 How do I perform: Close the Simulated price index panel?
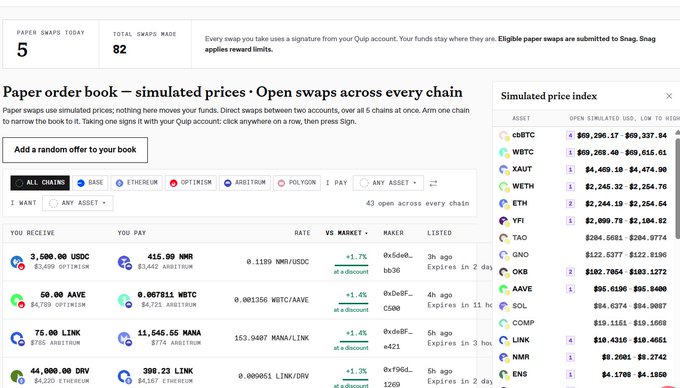point(669,96)
